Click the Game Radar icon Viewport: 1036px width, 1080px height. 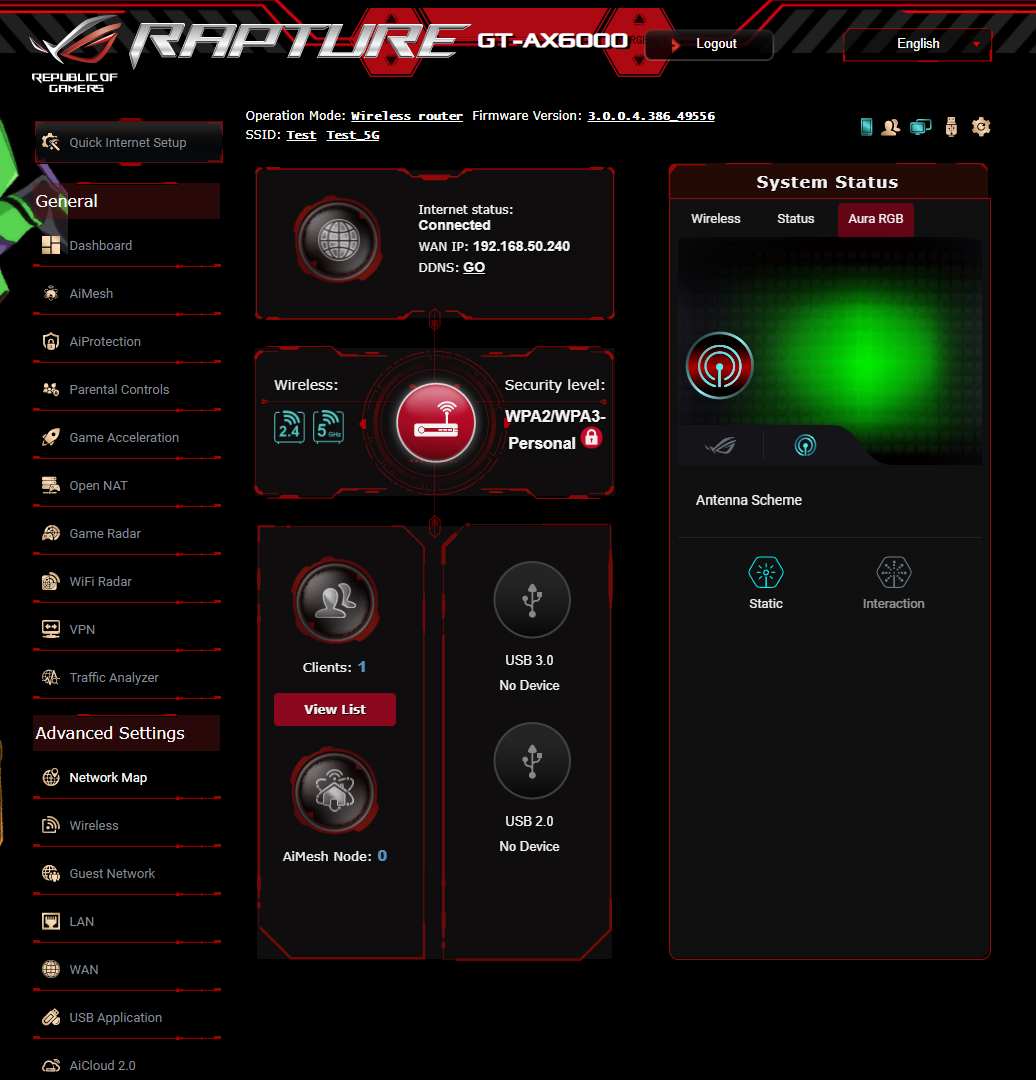point(51,533)
